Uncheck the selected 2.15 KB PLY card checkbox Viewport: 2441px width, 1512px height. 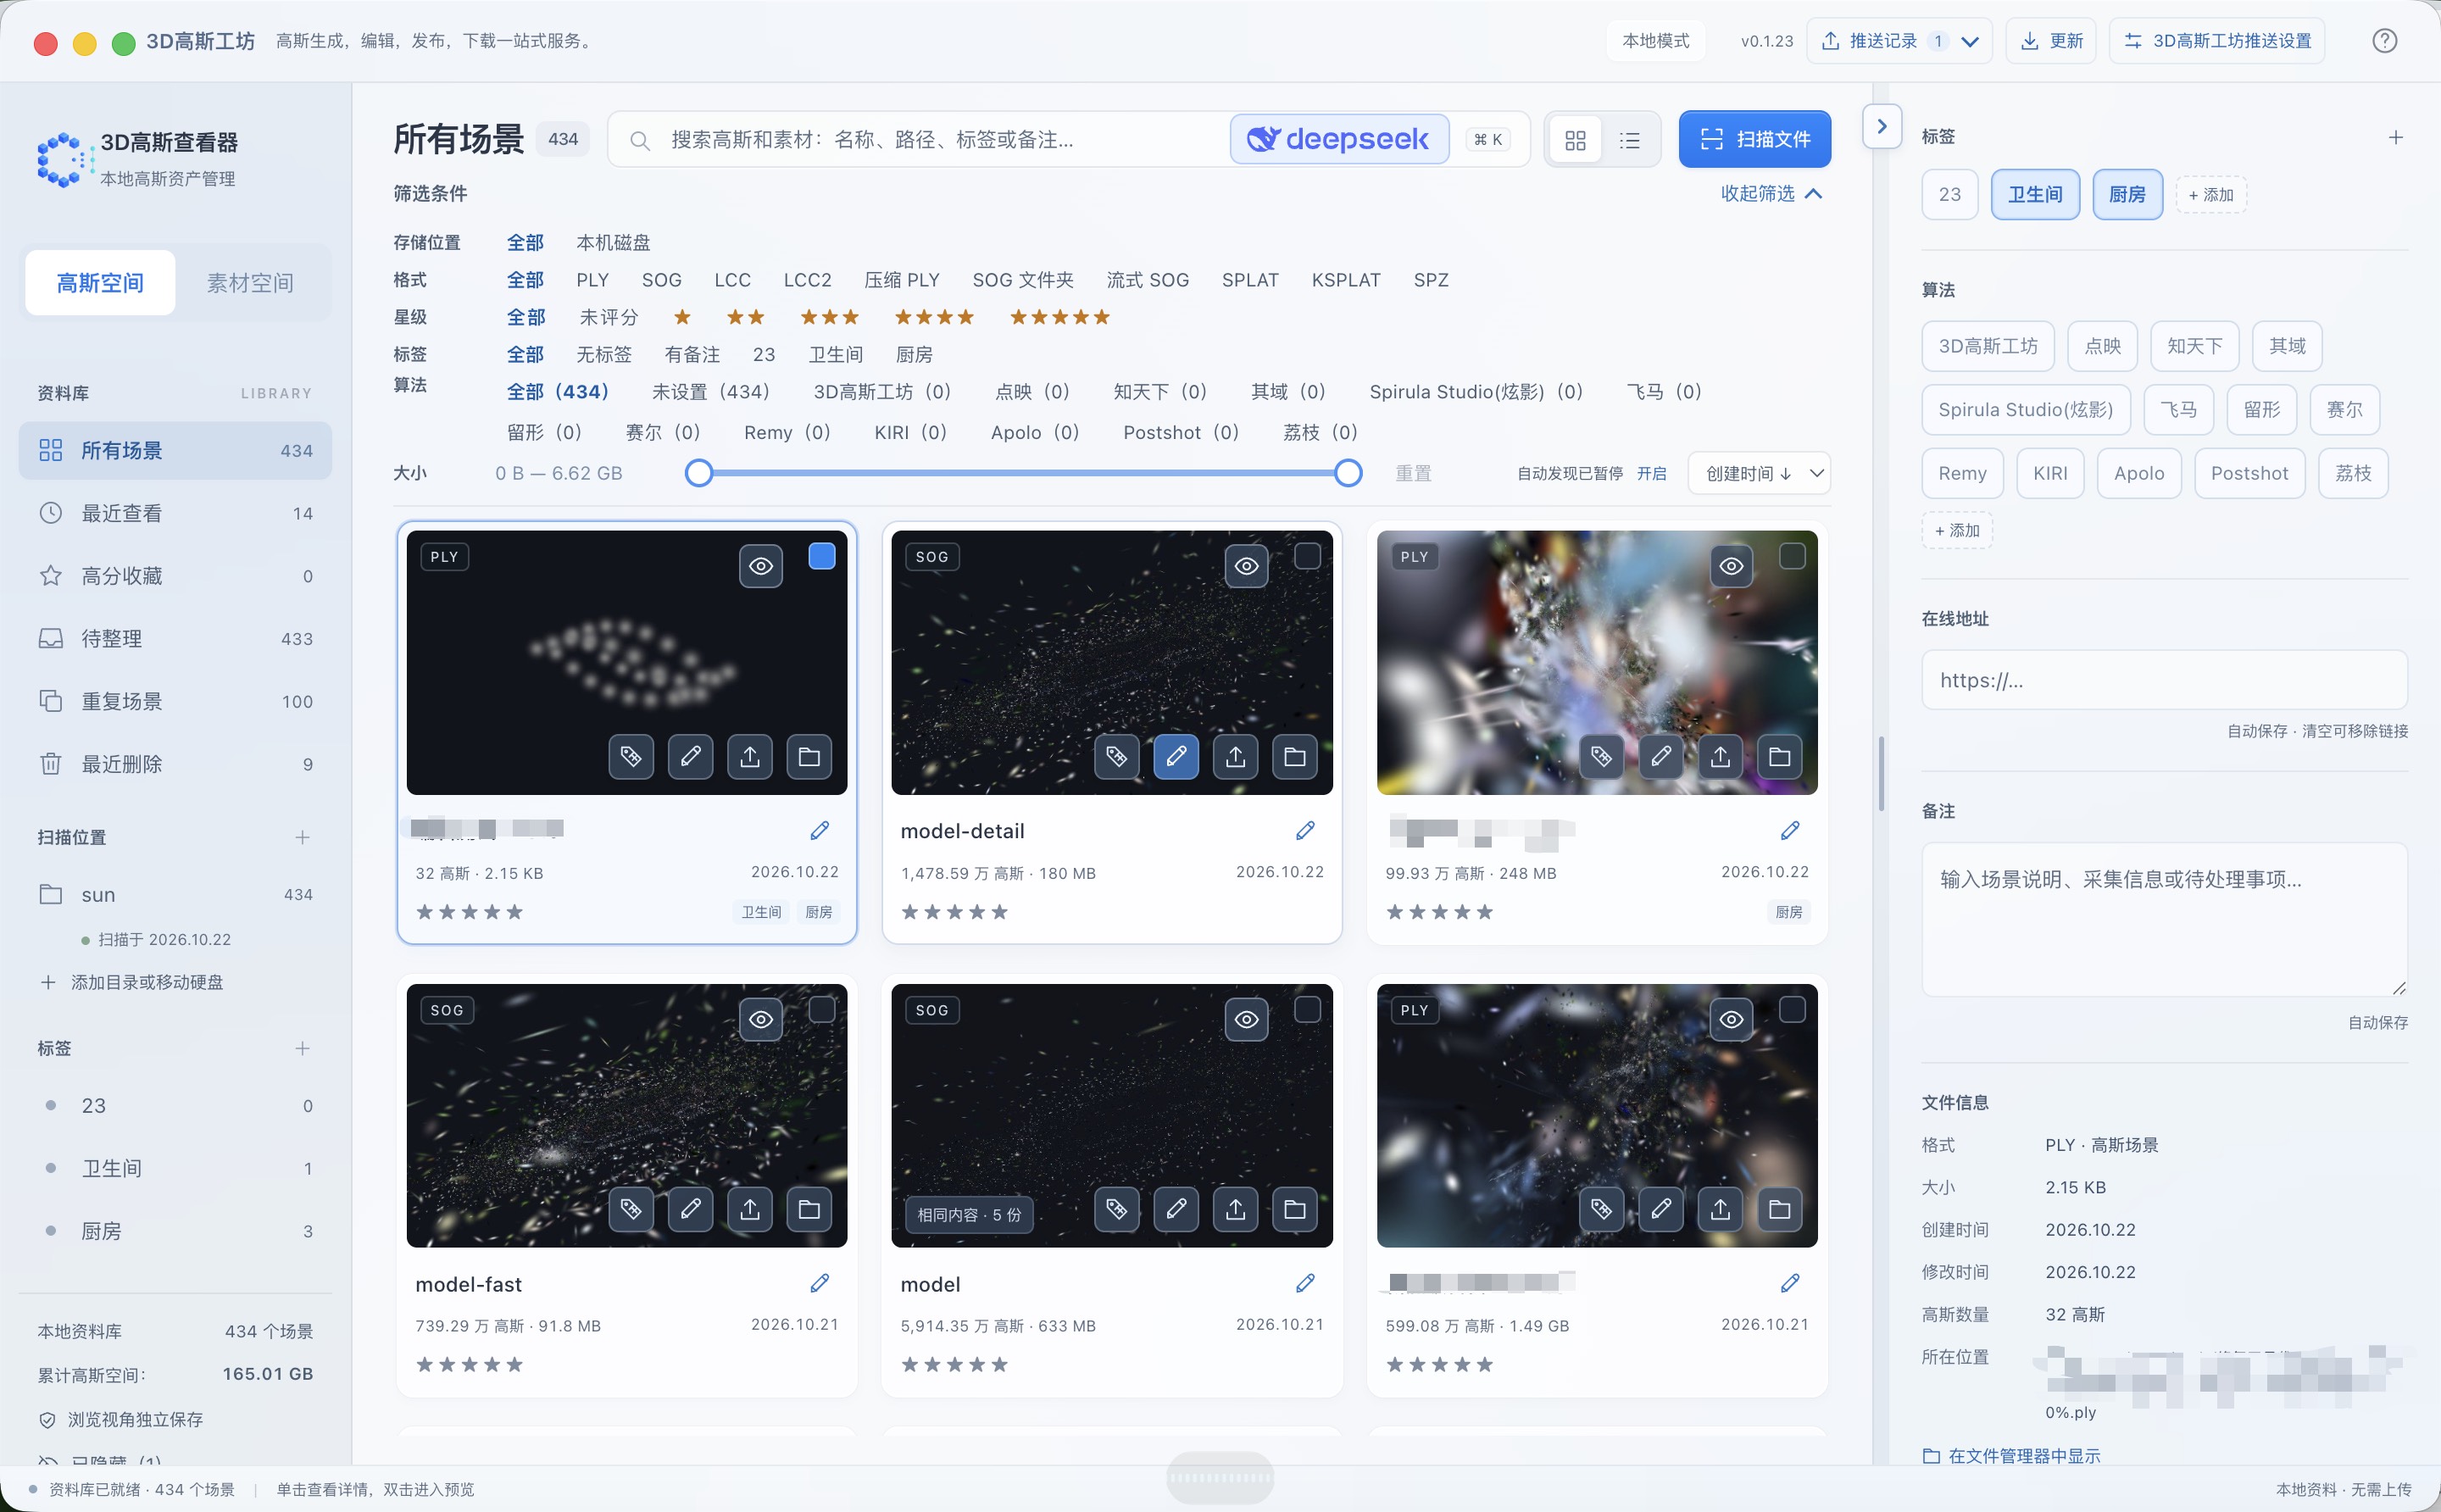(x=822, y=556)
